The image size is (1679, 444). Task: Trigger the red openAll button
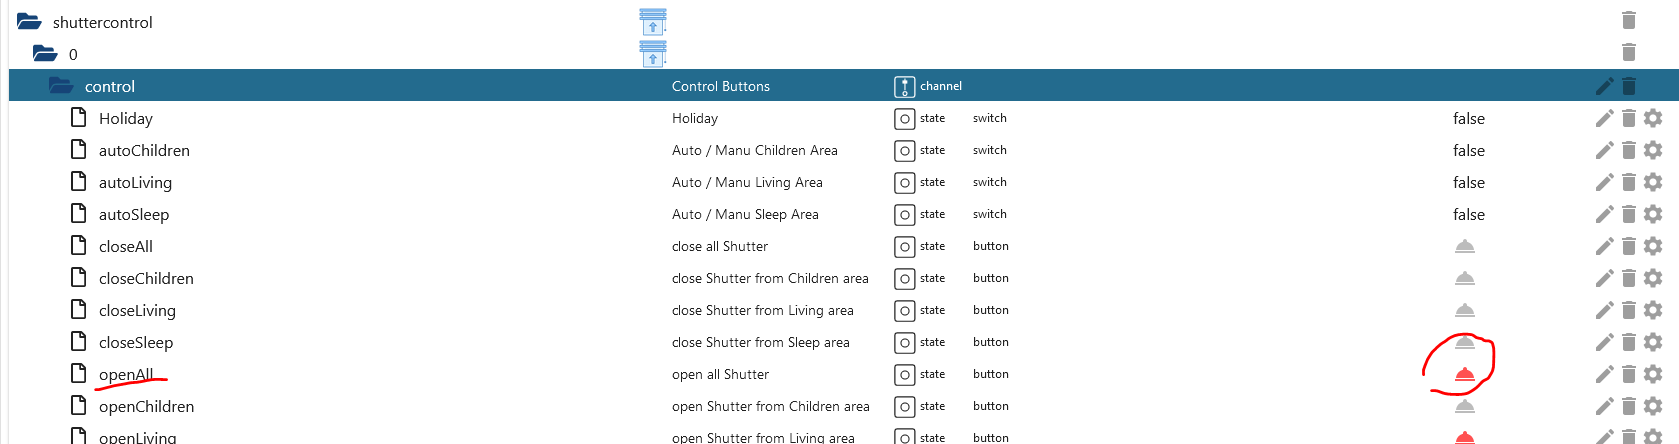click(x=1464, y=375)
